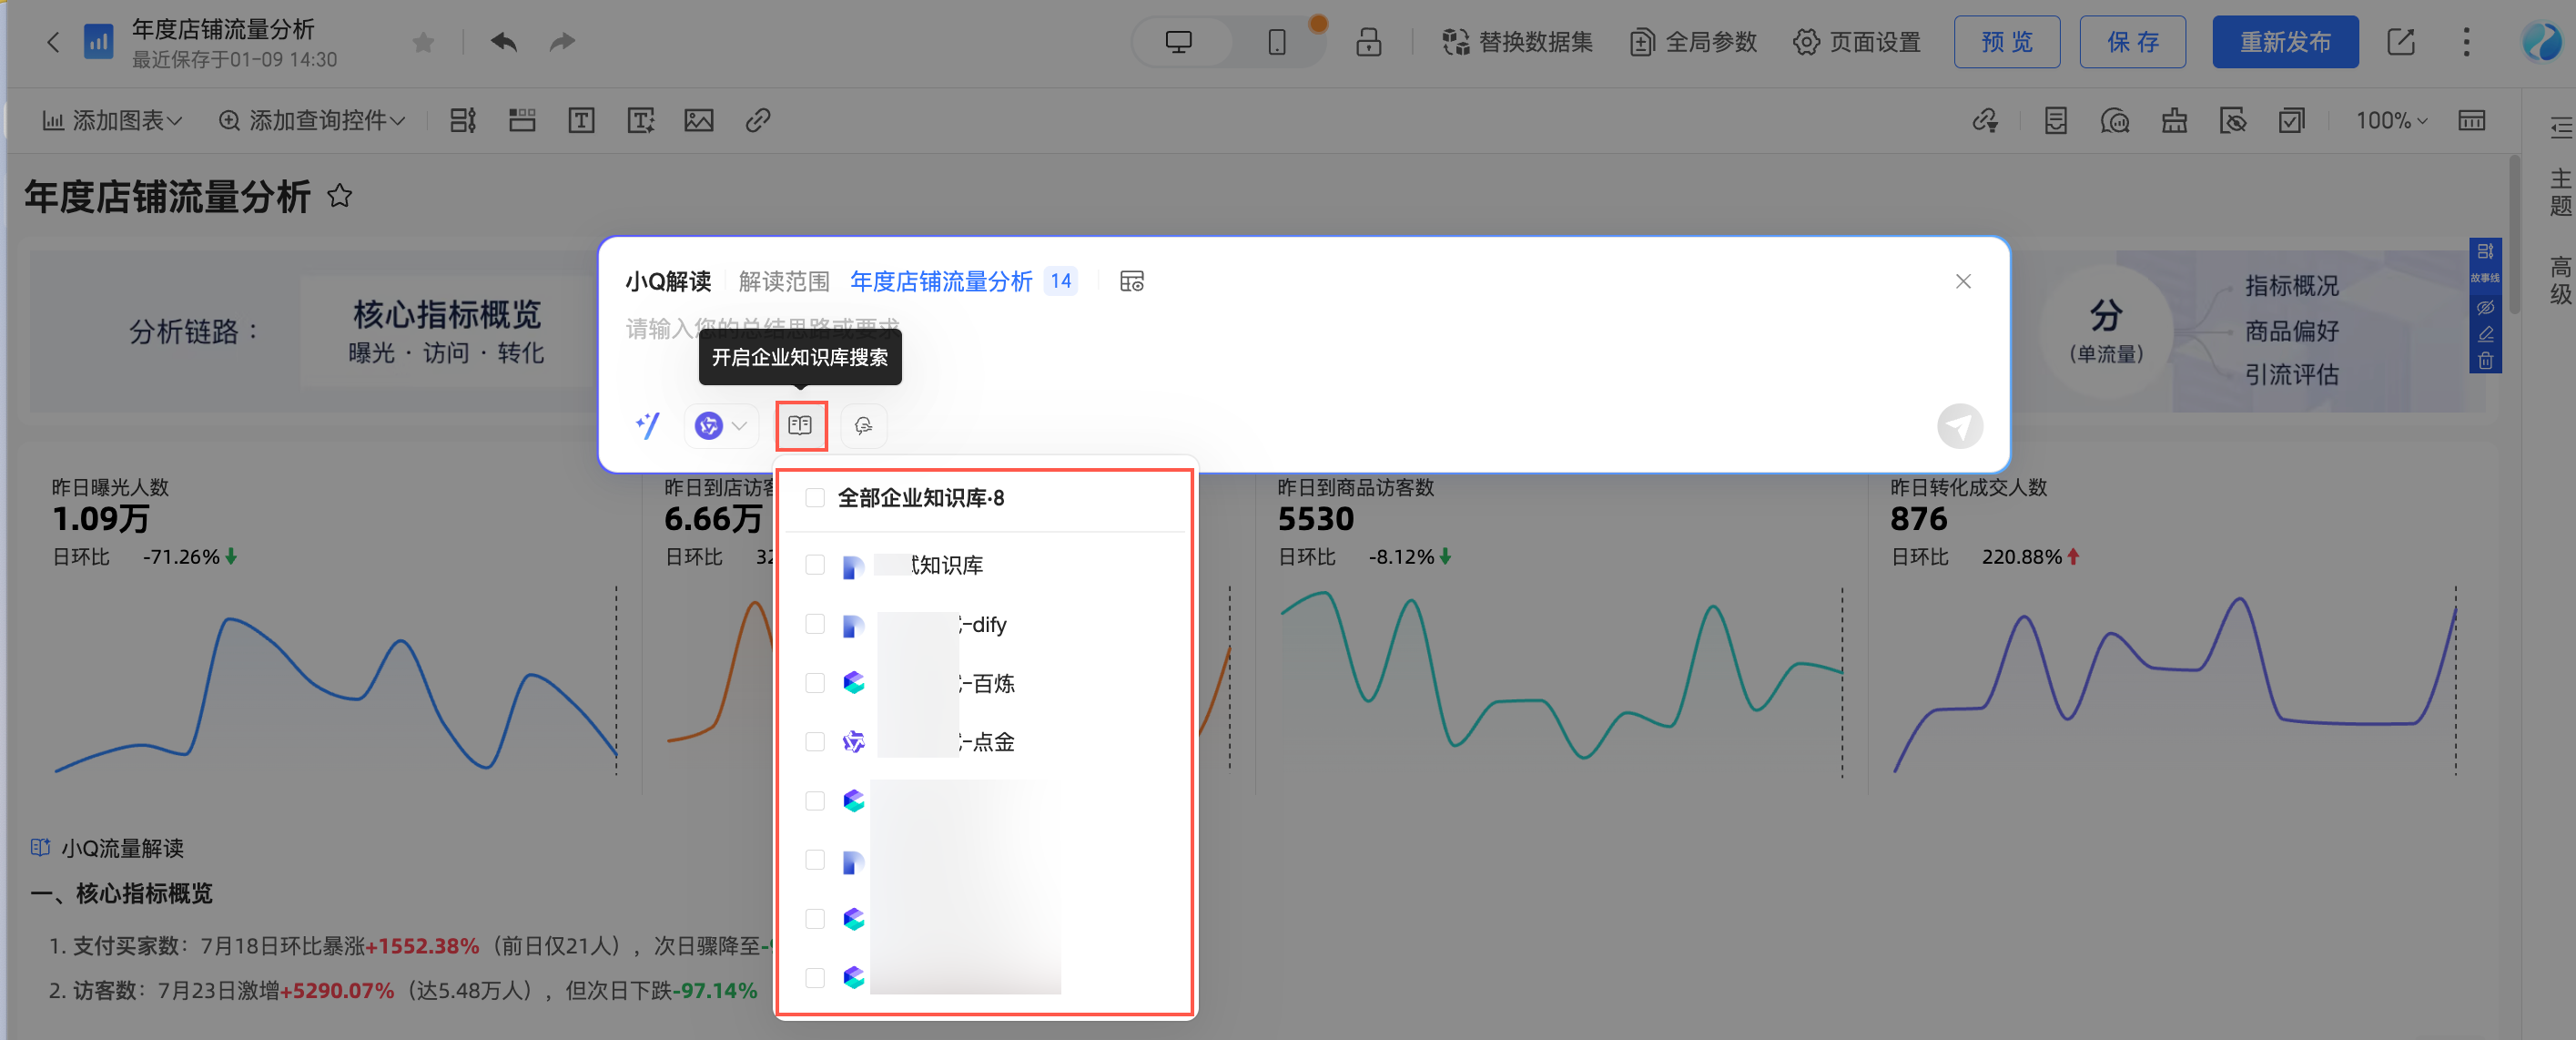
Task: Click the 重新发布 button
Action: [2284, 42]
